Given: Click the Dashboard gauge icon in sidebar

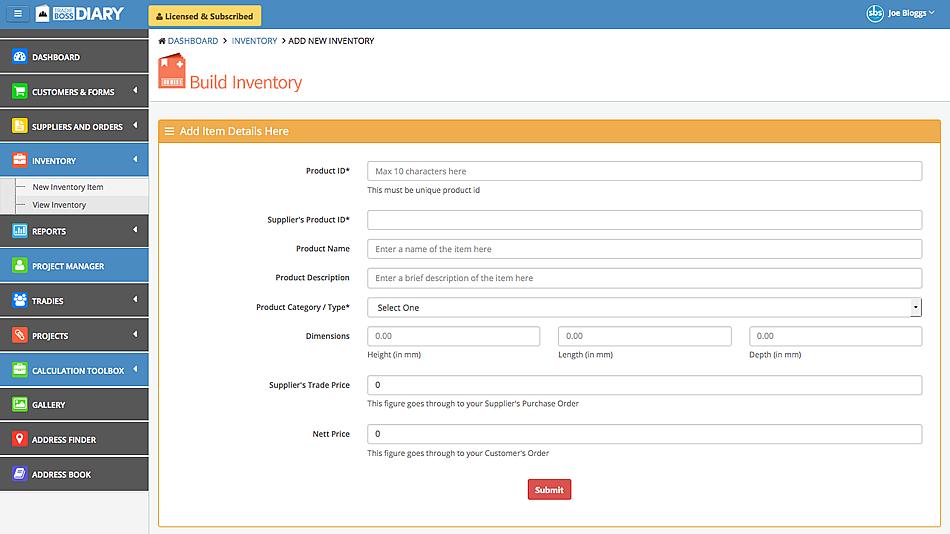Looking at the screenshot, I should click(x=19, y=57).
